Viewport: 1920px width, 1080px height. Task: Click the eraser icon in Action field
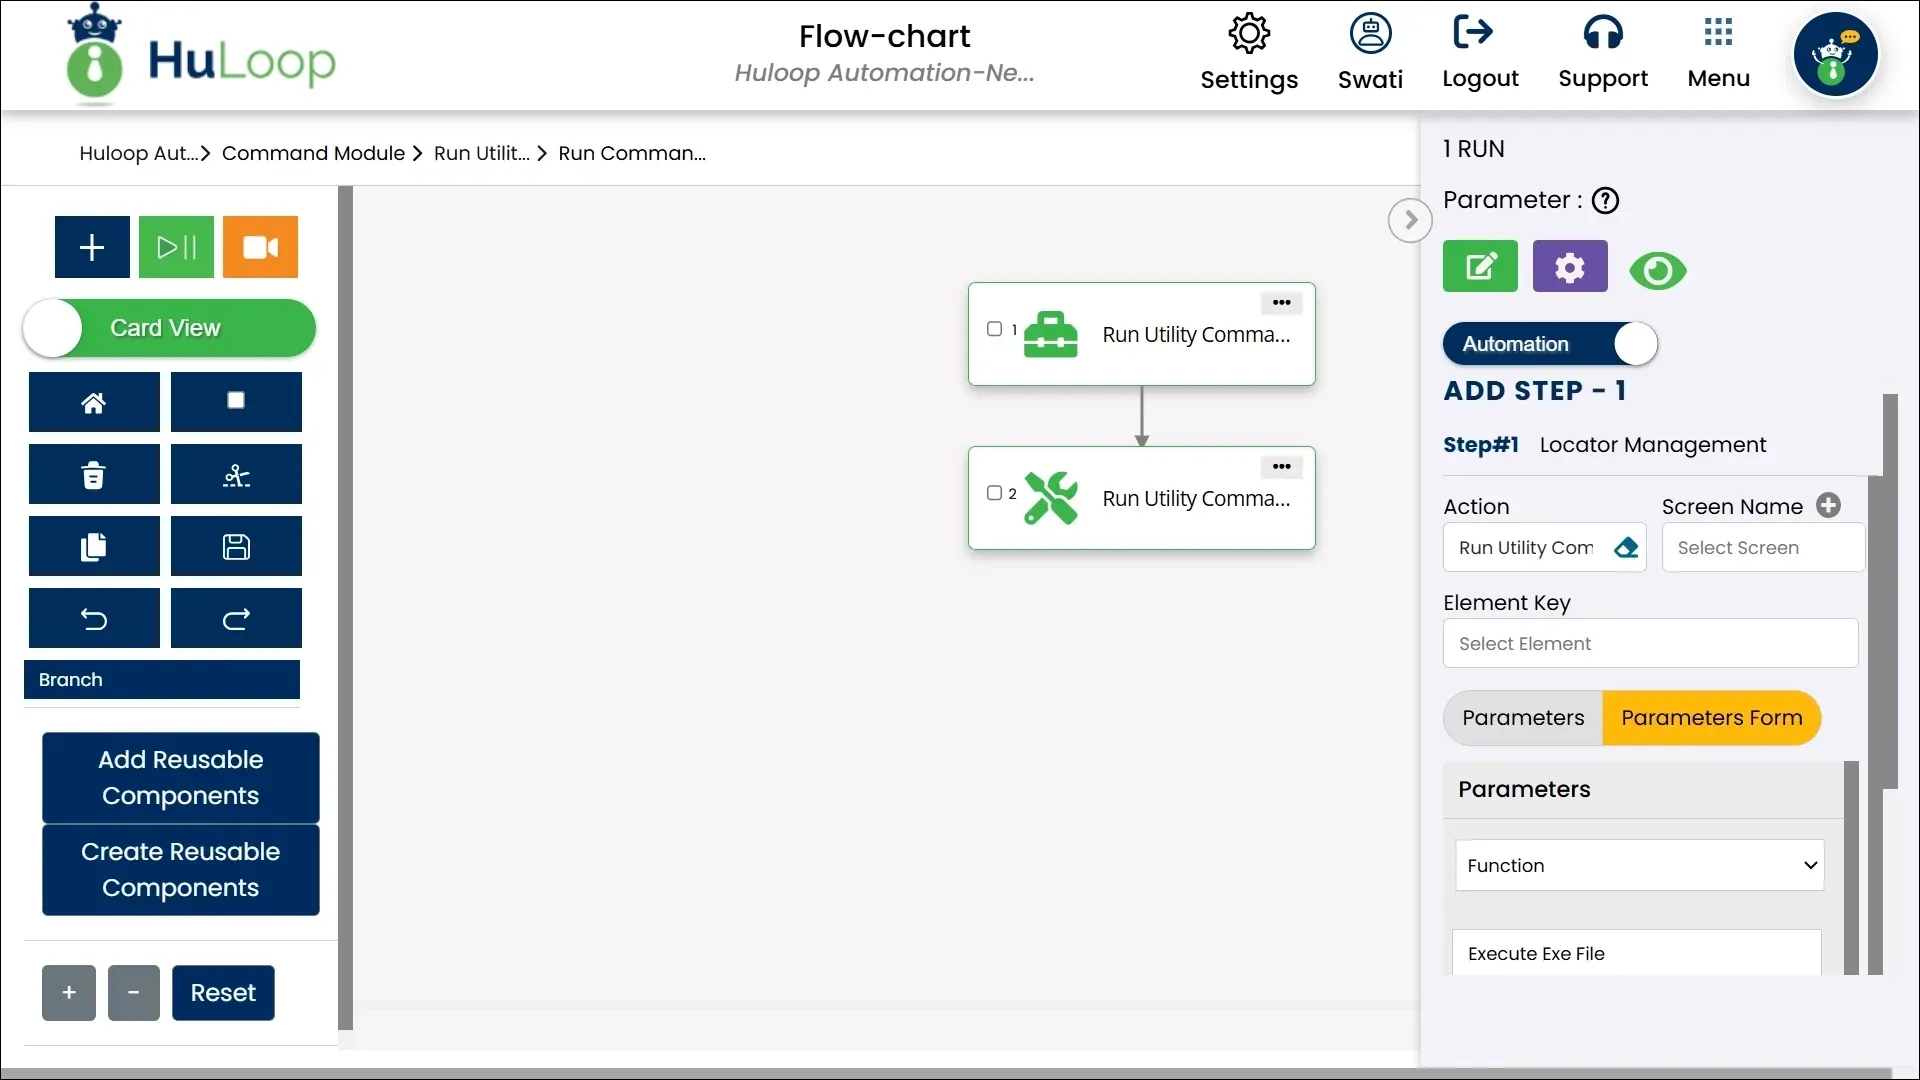point(1626,548)
